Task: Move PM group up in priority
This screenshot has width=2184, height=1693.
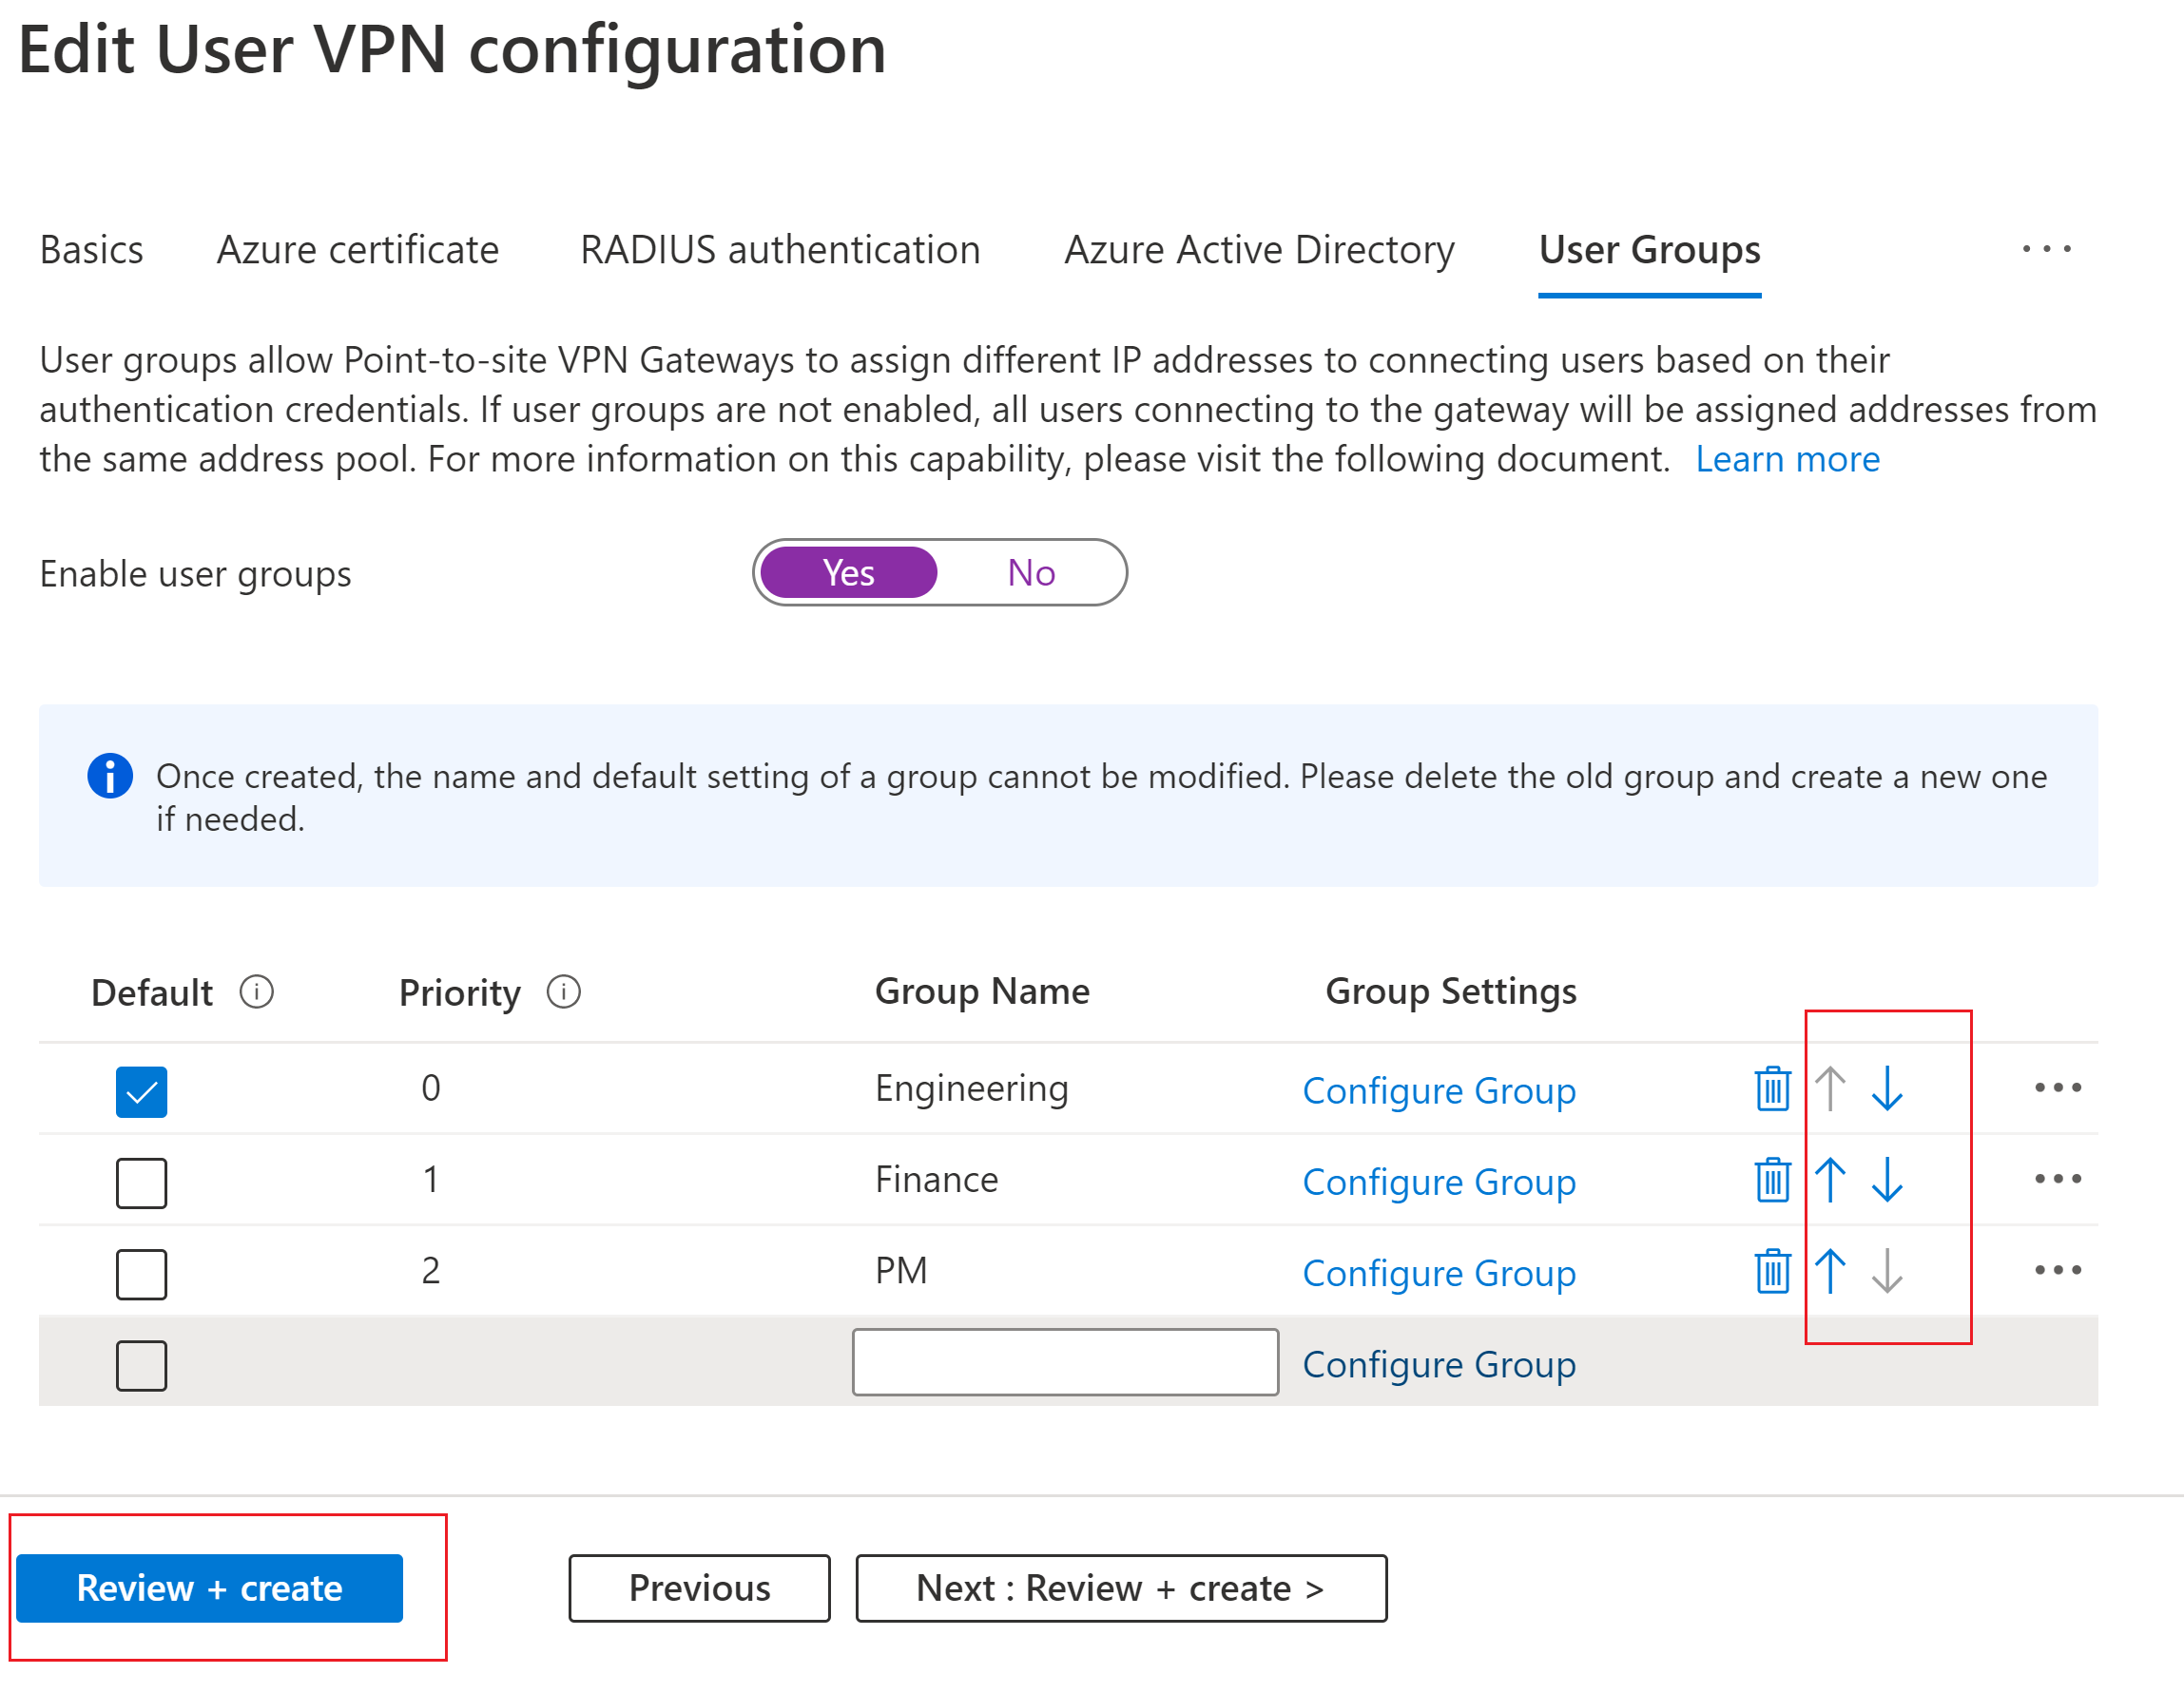Action: coord(1830,1271)
